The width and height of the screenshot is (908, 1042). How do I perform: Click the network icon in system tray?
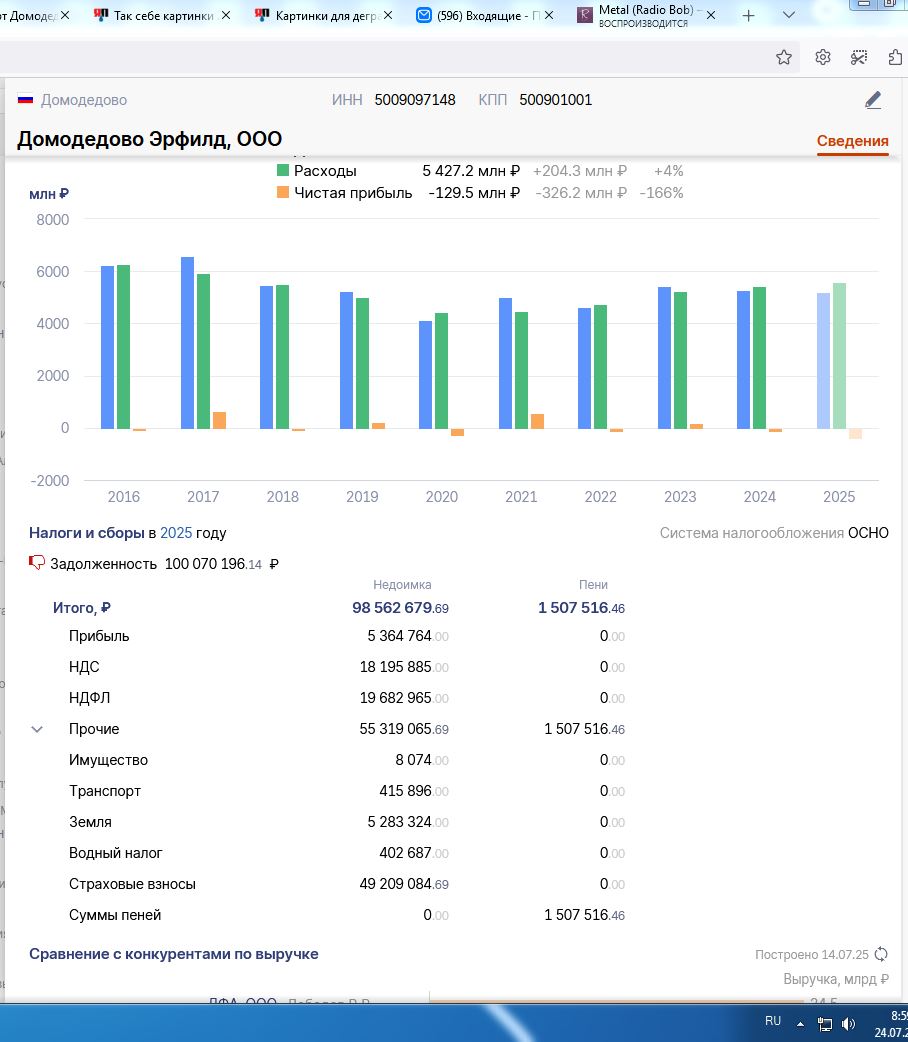click(x=825, y=1023)
